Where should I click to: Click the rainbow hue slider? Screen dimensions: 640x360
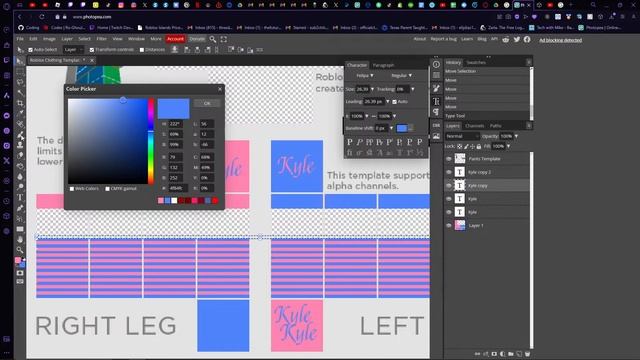coord(151,141)
